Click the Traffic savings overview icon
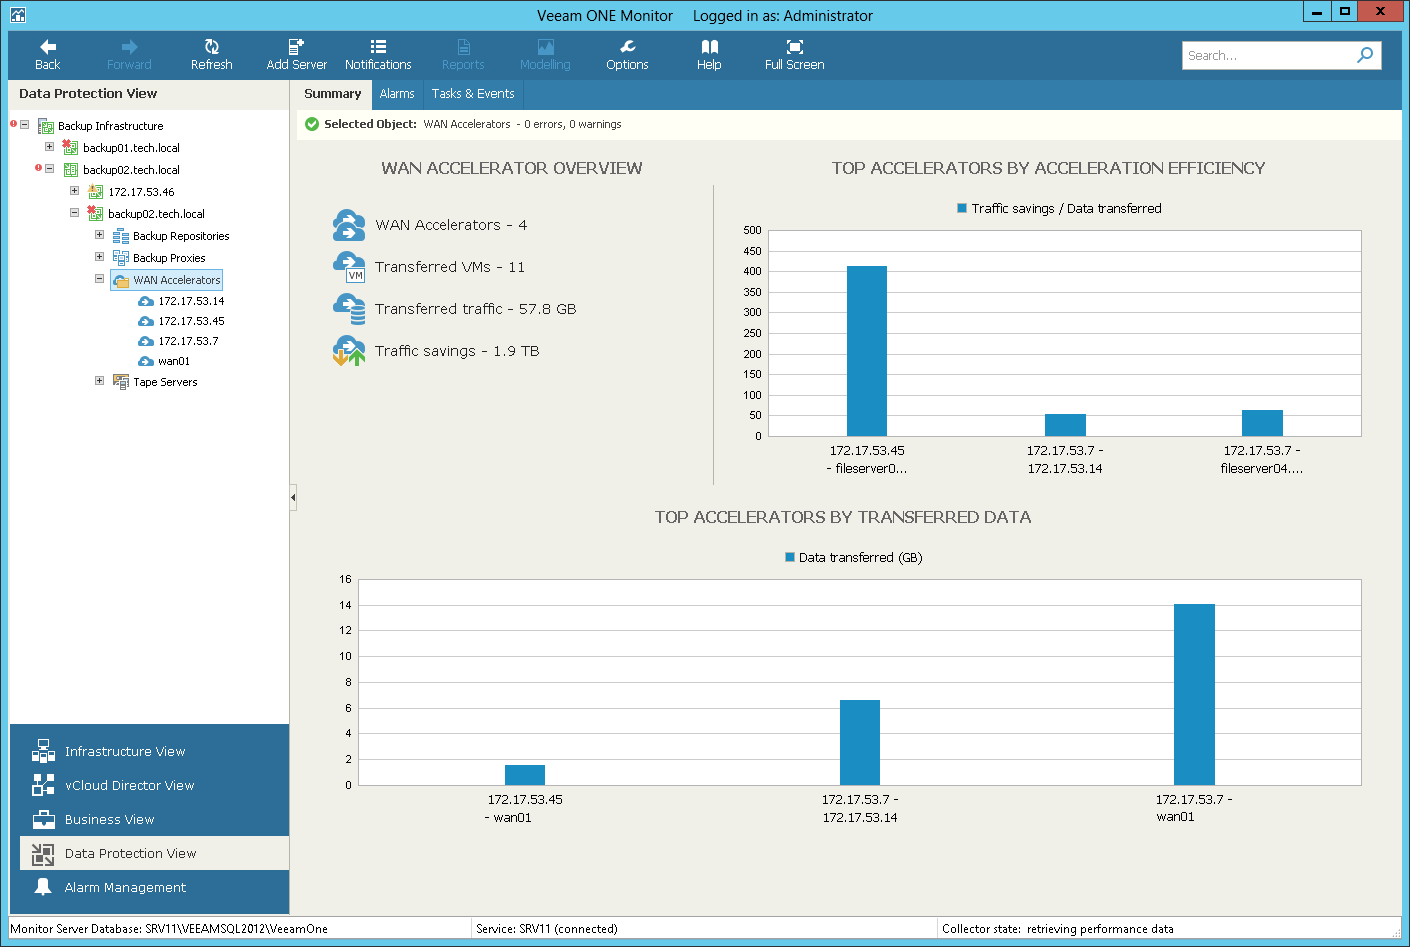The height and width of the screenshot is (947, 1410). [349, 351]
